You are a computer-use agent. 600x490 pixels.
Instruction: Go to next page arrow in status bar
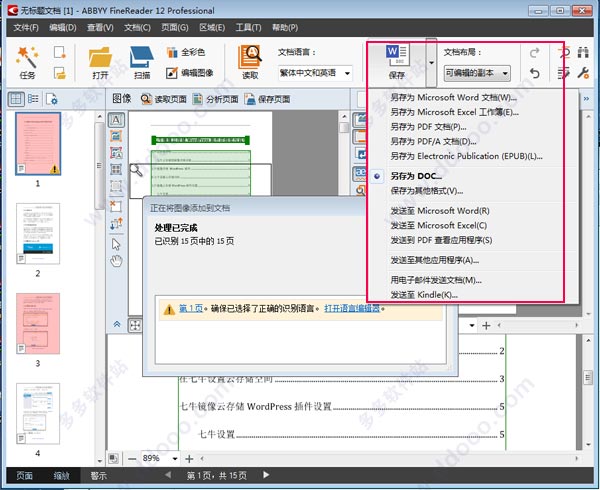click(266, 475)
